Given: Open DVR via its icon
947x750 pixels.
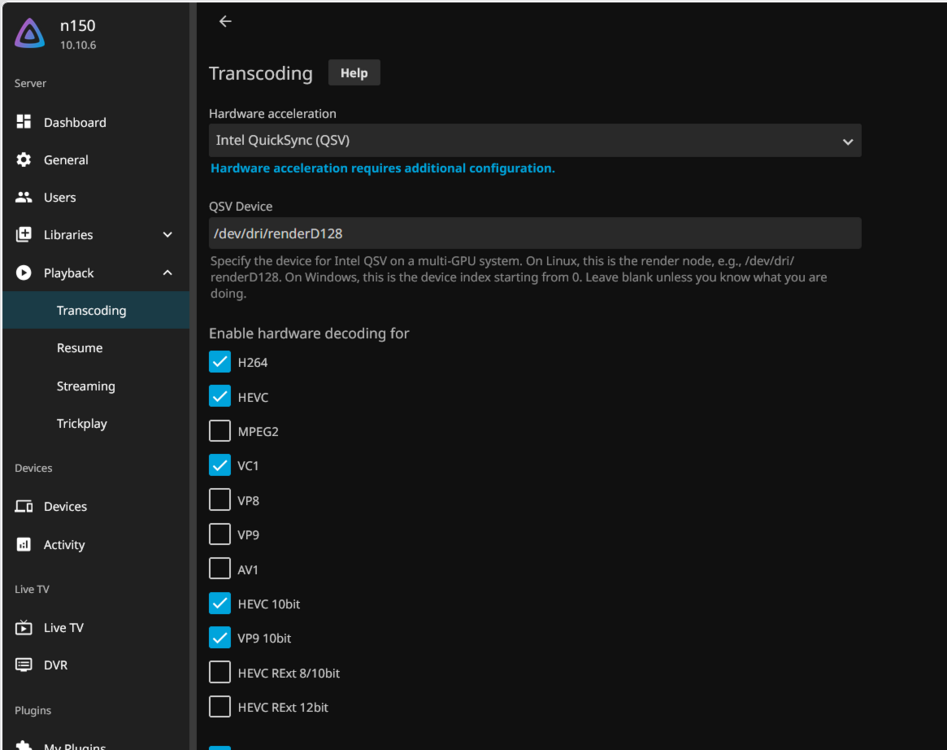Looking at the screenshot, I should [x=24, y=665].
